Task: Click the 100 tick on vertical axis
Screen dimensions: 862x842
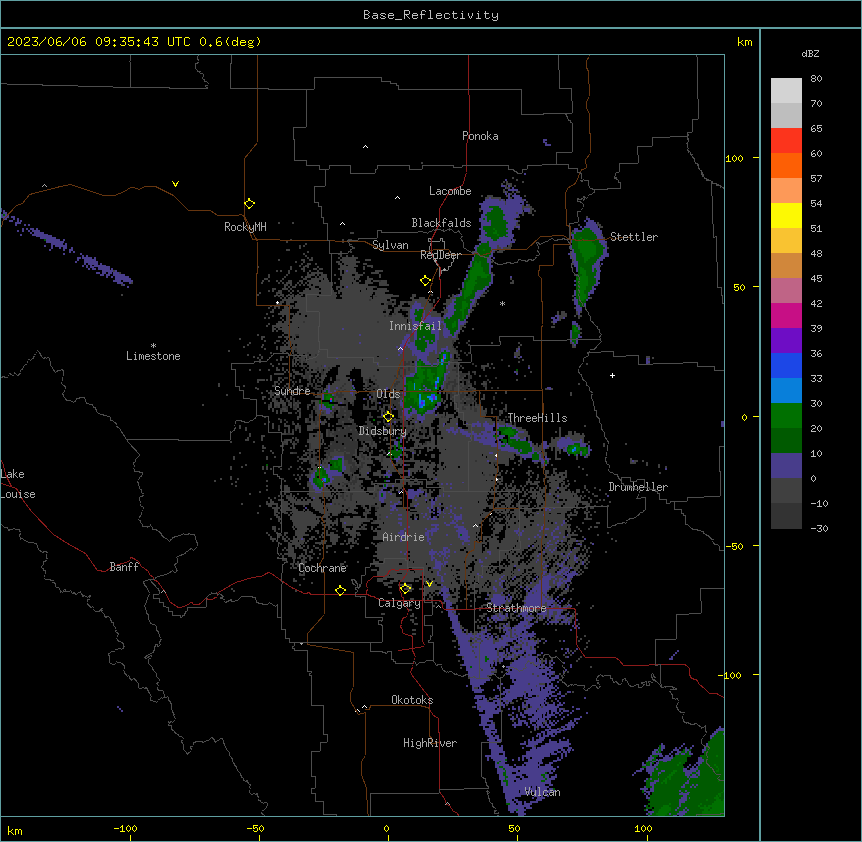Action: (734, 159)
